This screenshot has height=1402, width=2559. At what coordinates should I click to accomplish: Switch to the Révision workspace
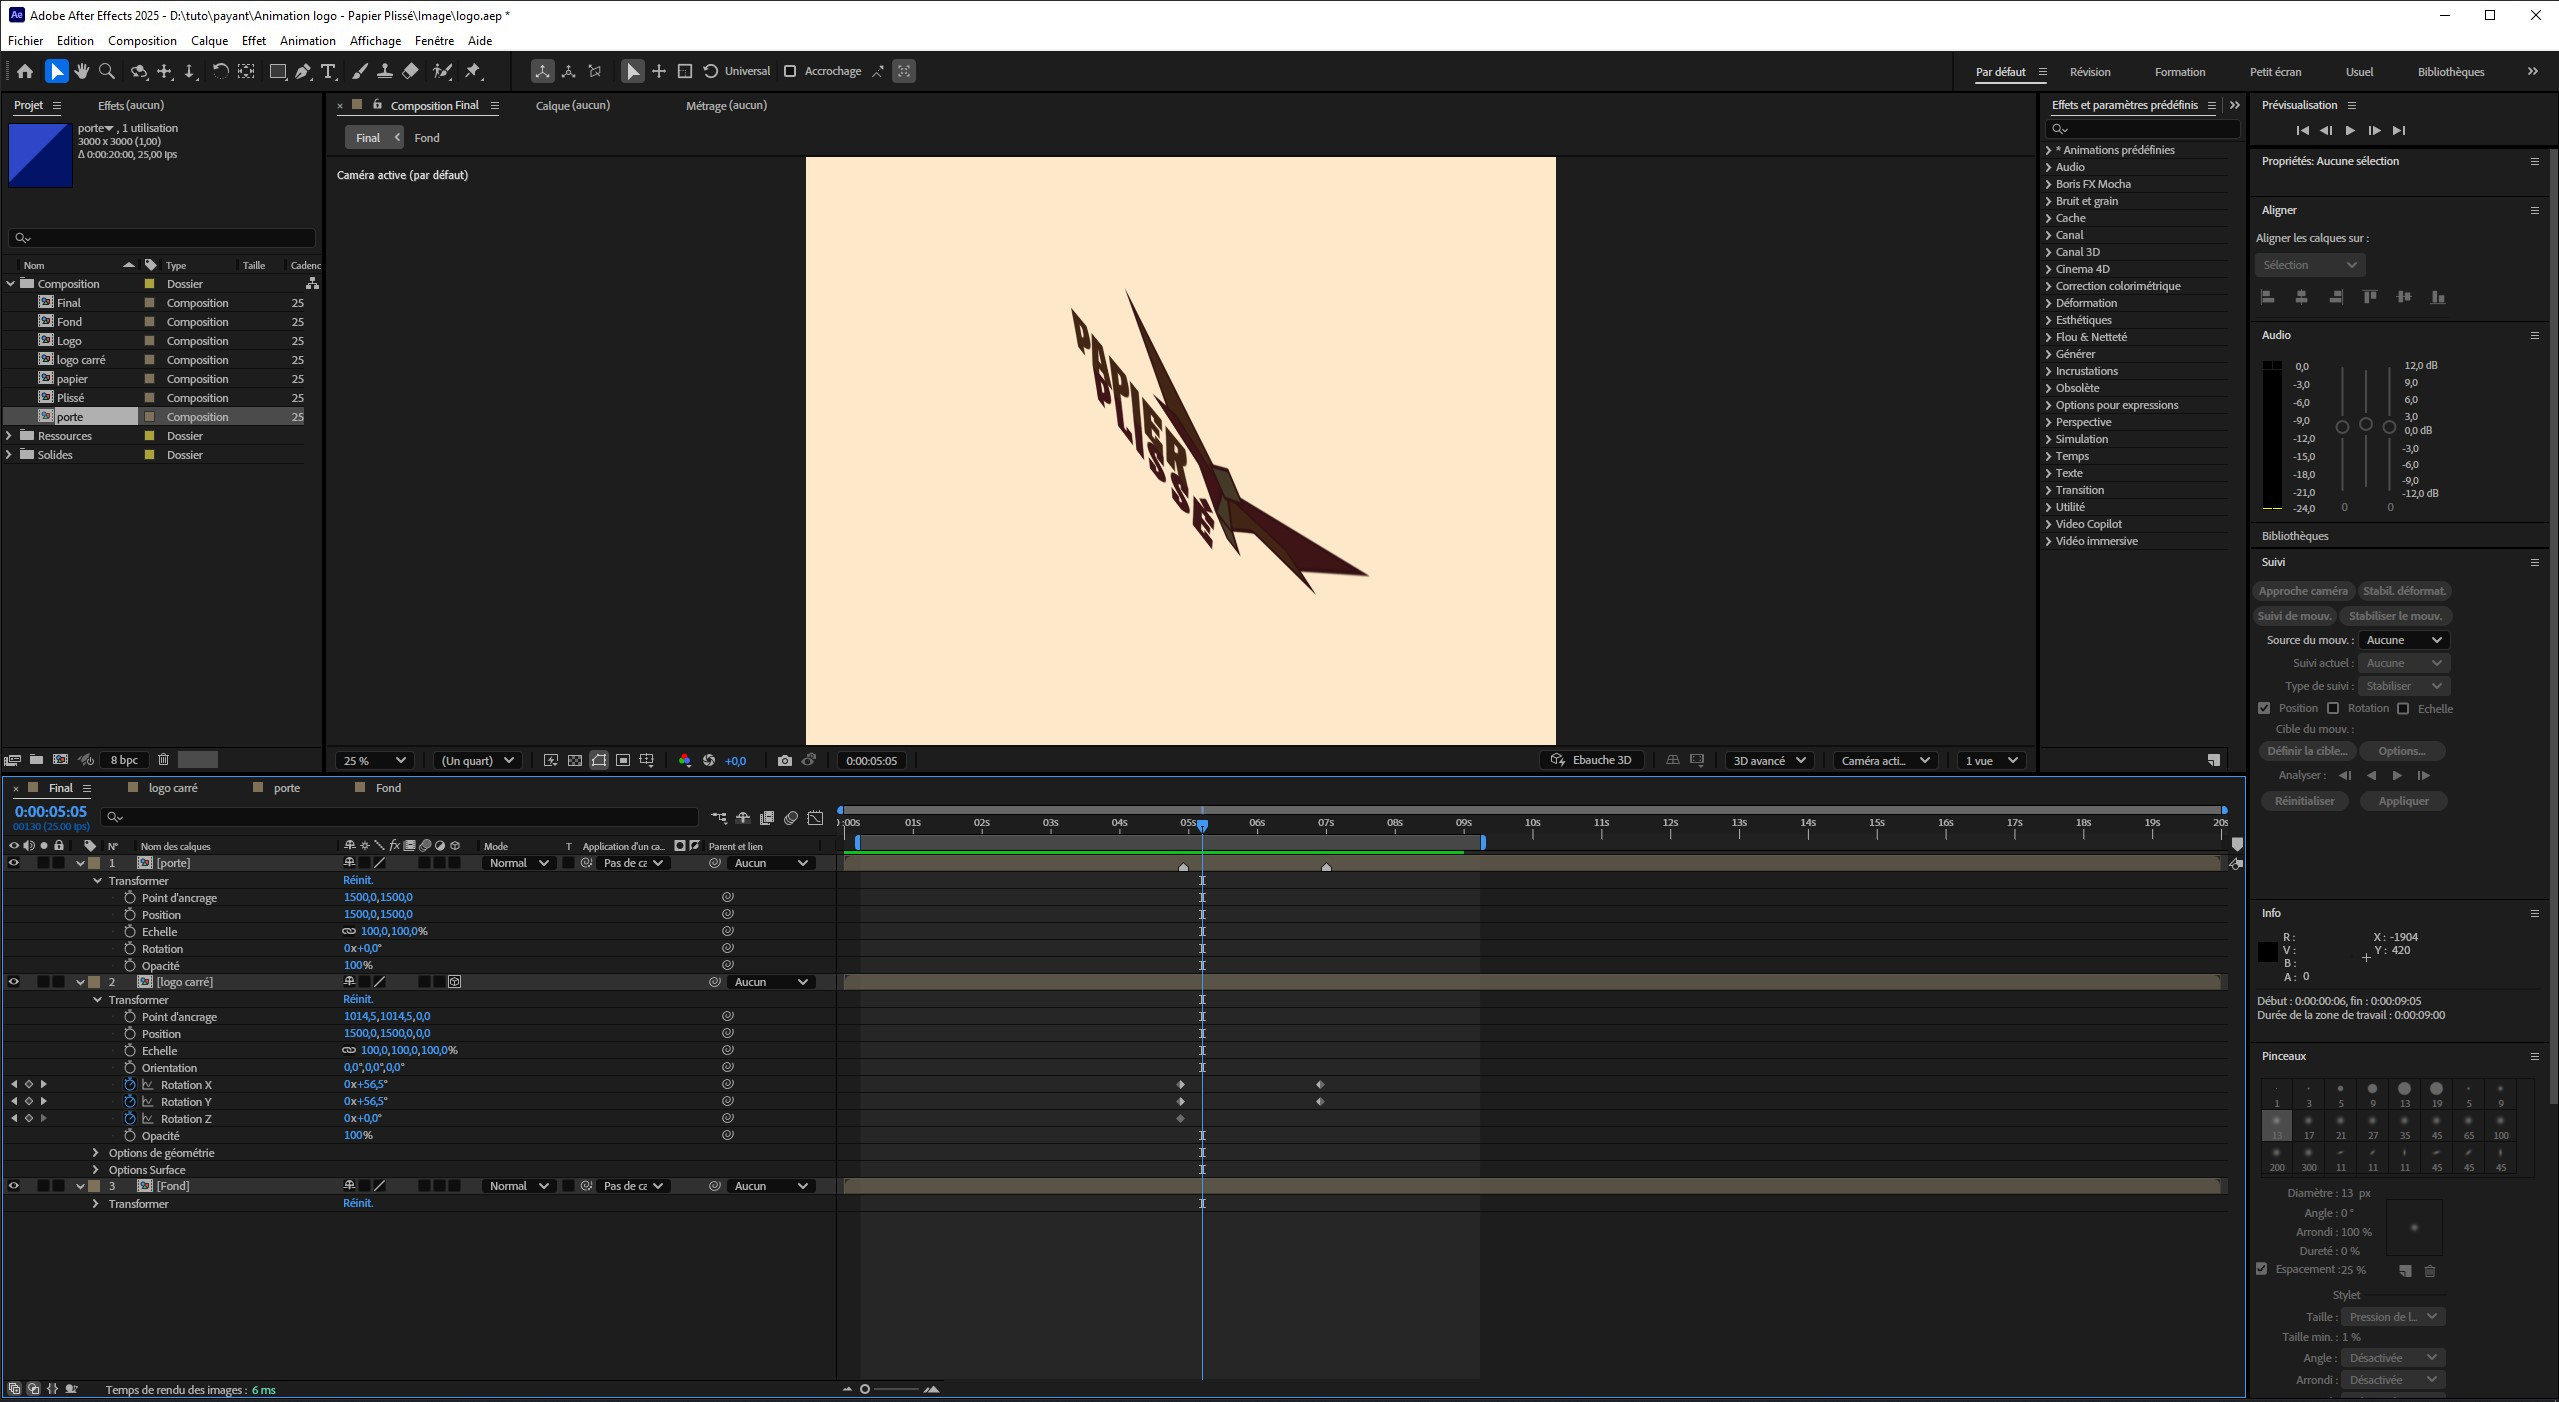pyautogui.click(x=2089, y=72)
